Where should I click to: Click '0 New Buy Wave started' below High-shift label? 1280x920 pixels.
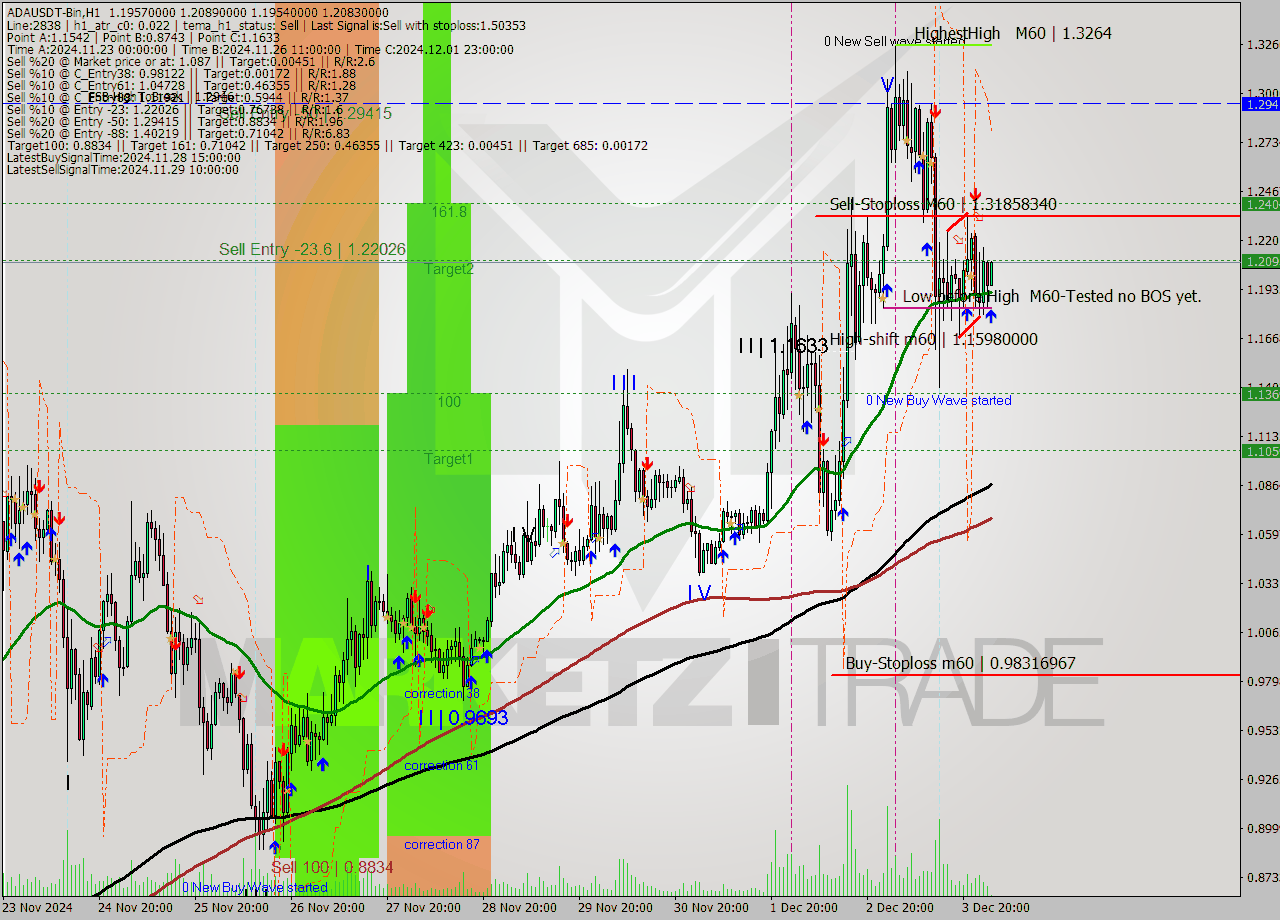tap(938, 400)
